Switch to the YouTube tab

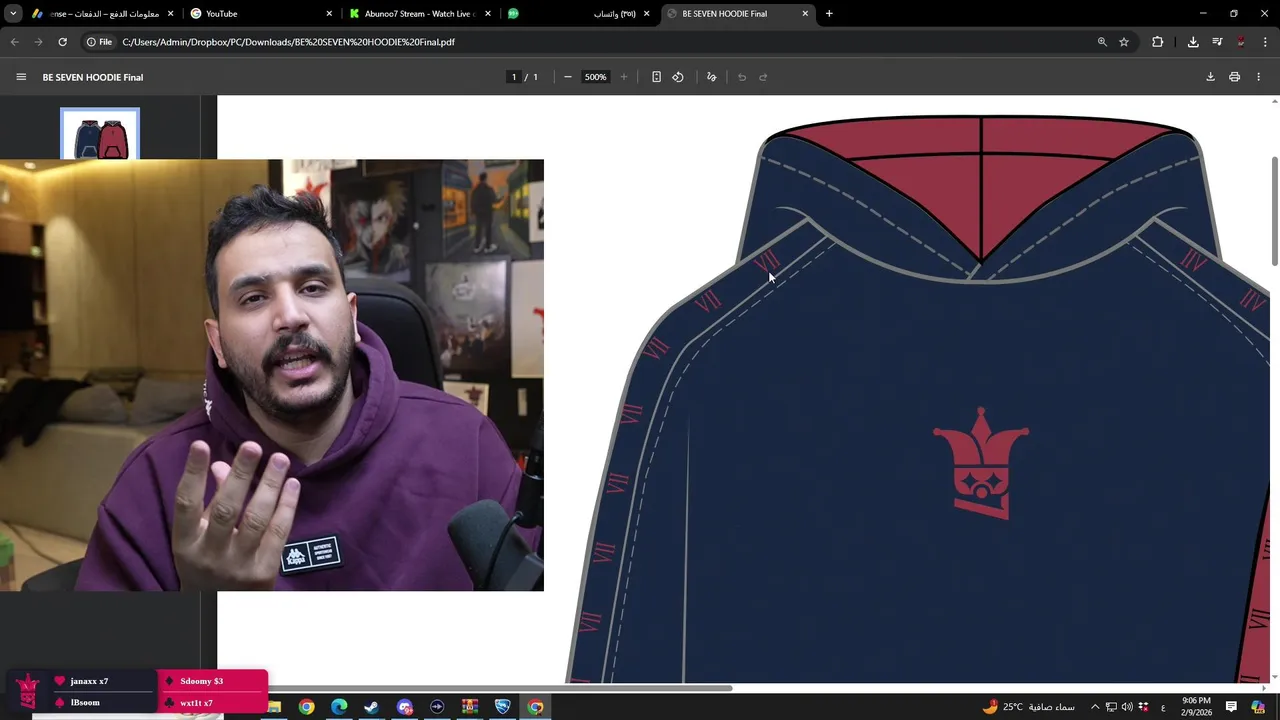coord(262,14)
